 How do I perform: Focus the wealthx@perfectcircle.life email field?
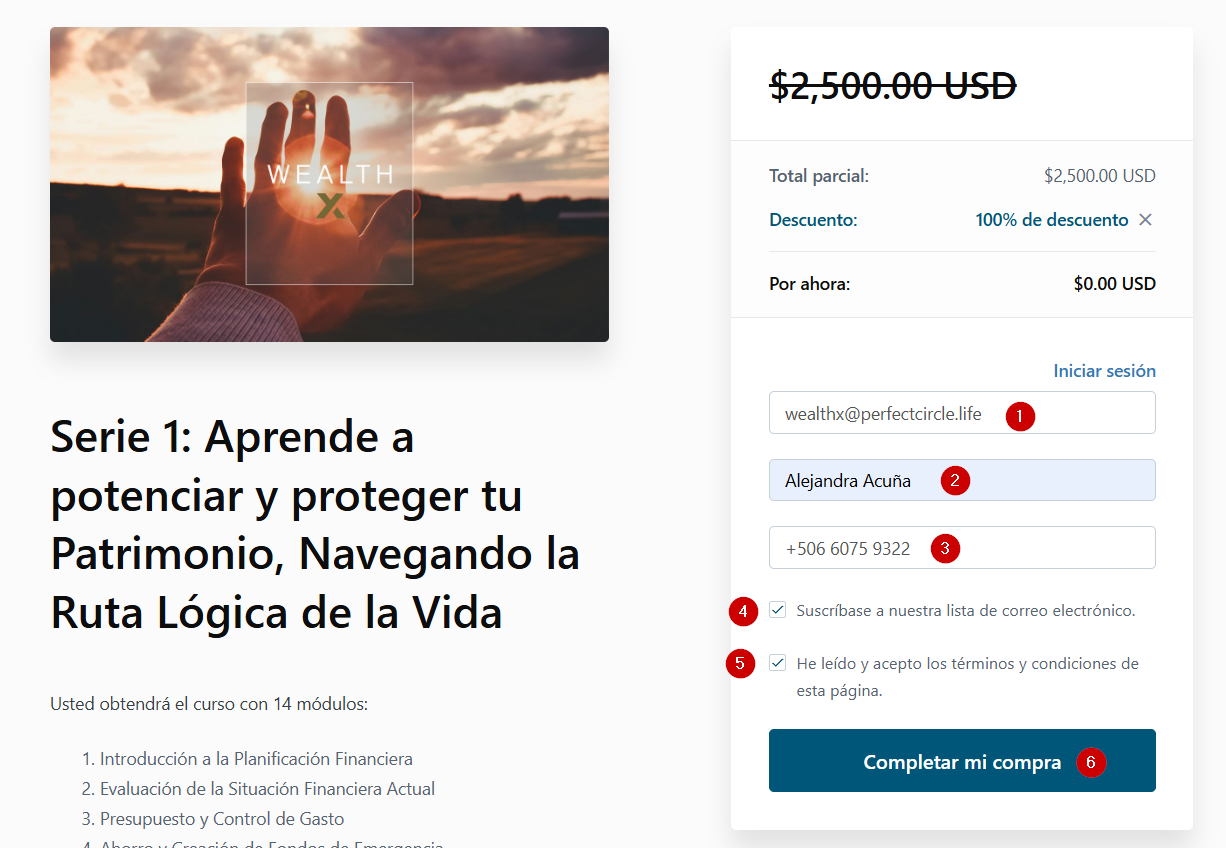962,413
